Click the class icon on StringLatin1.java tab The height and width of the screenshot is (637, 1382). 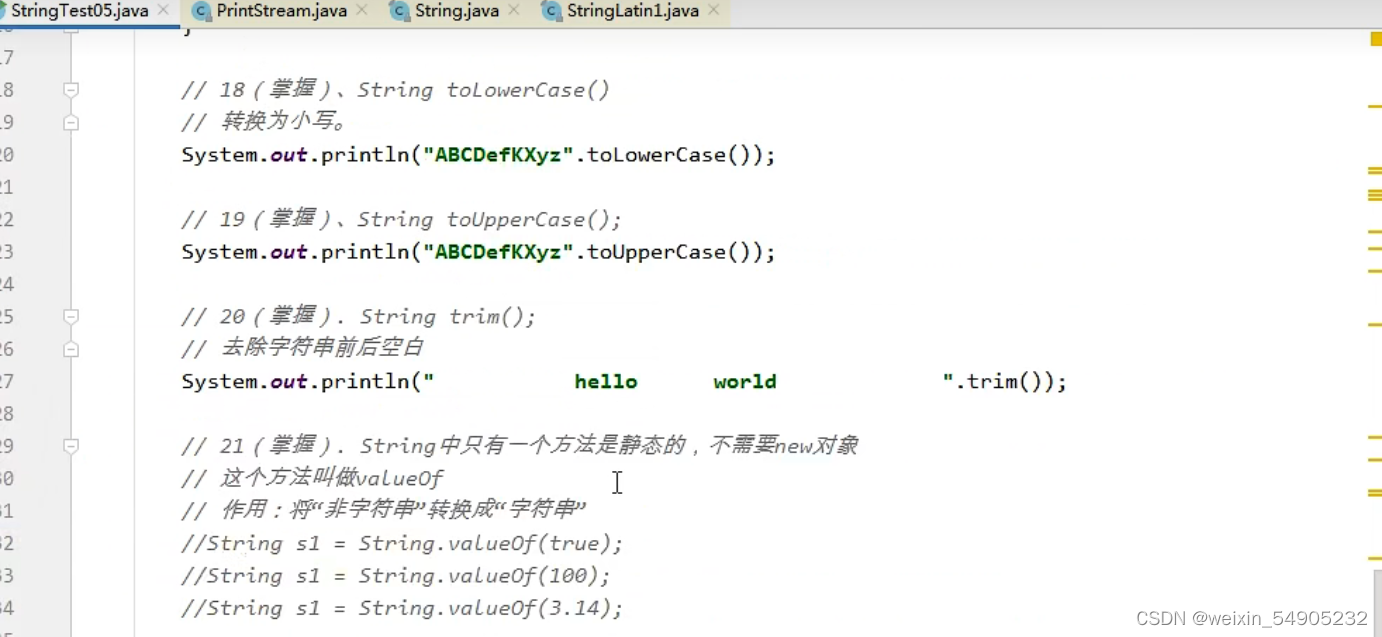point(551,11)
